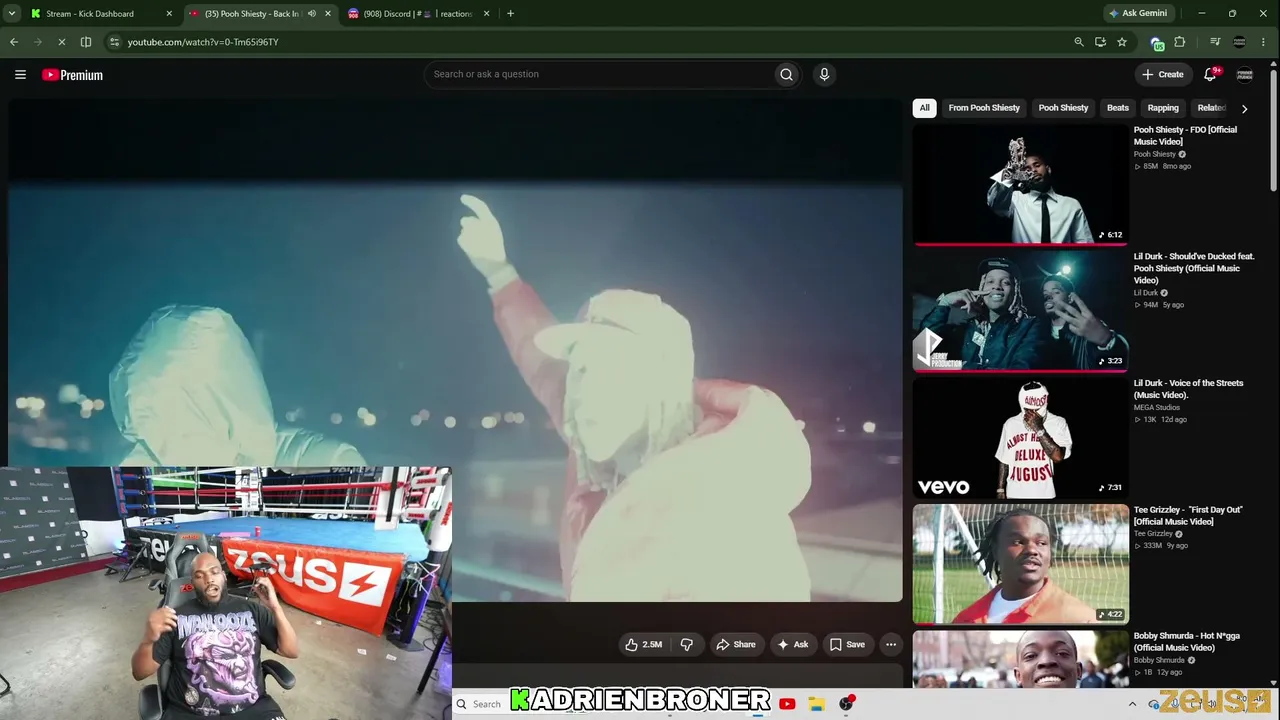Open the Should've Ducked video thumbnail
This screenshot has height=720, width=1280.
[x=1020, y=311]
